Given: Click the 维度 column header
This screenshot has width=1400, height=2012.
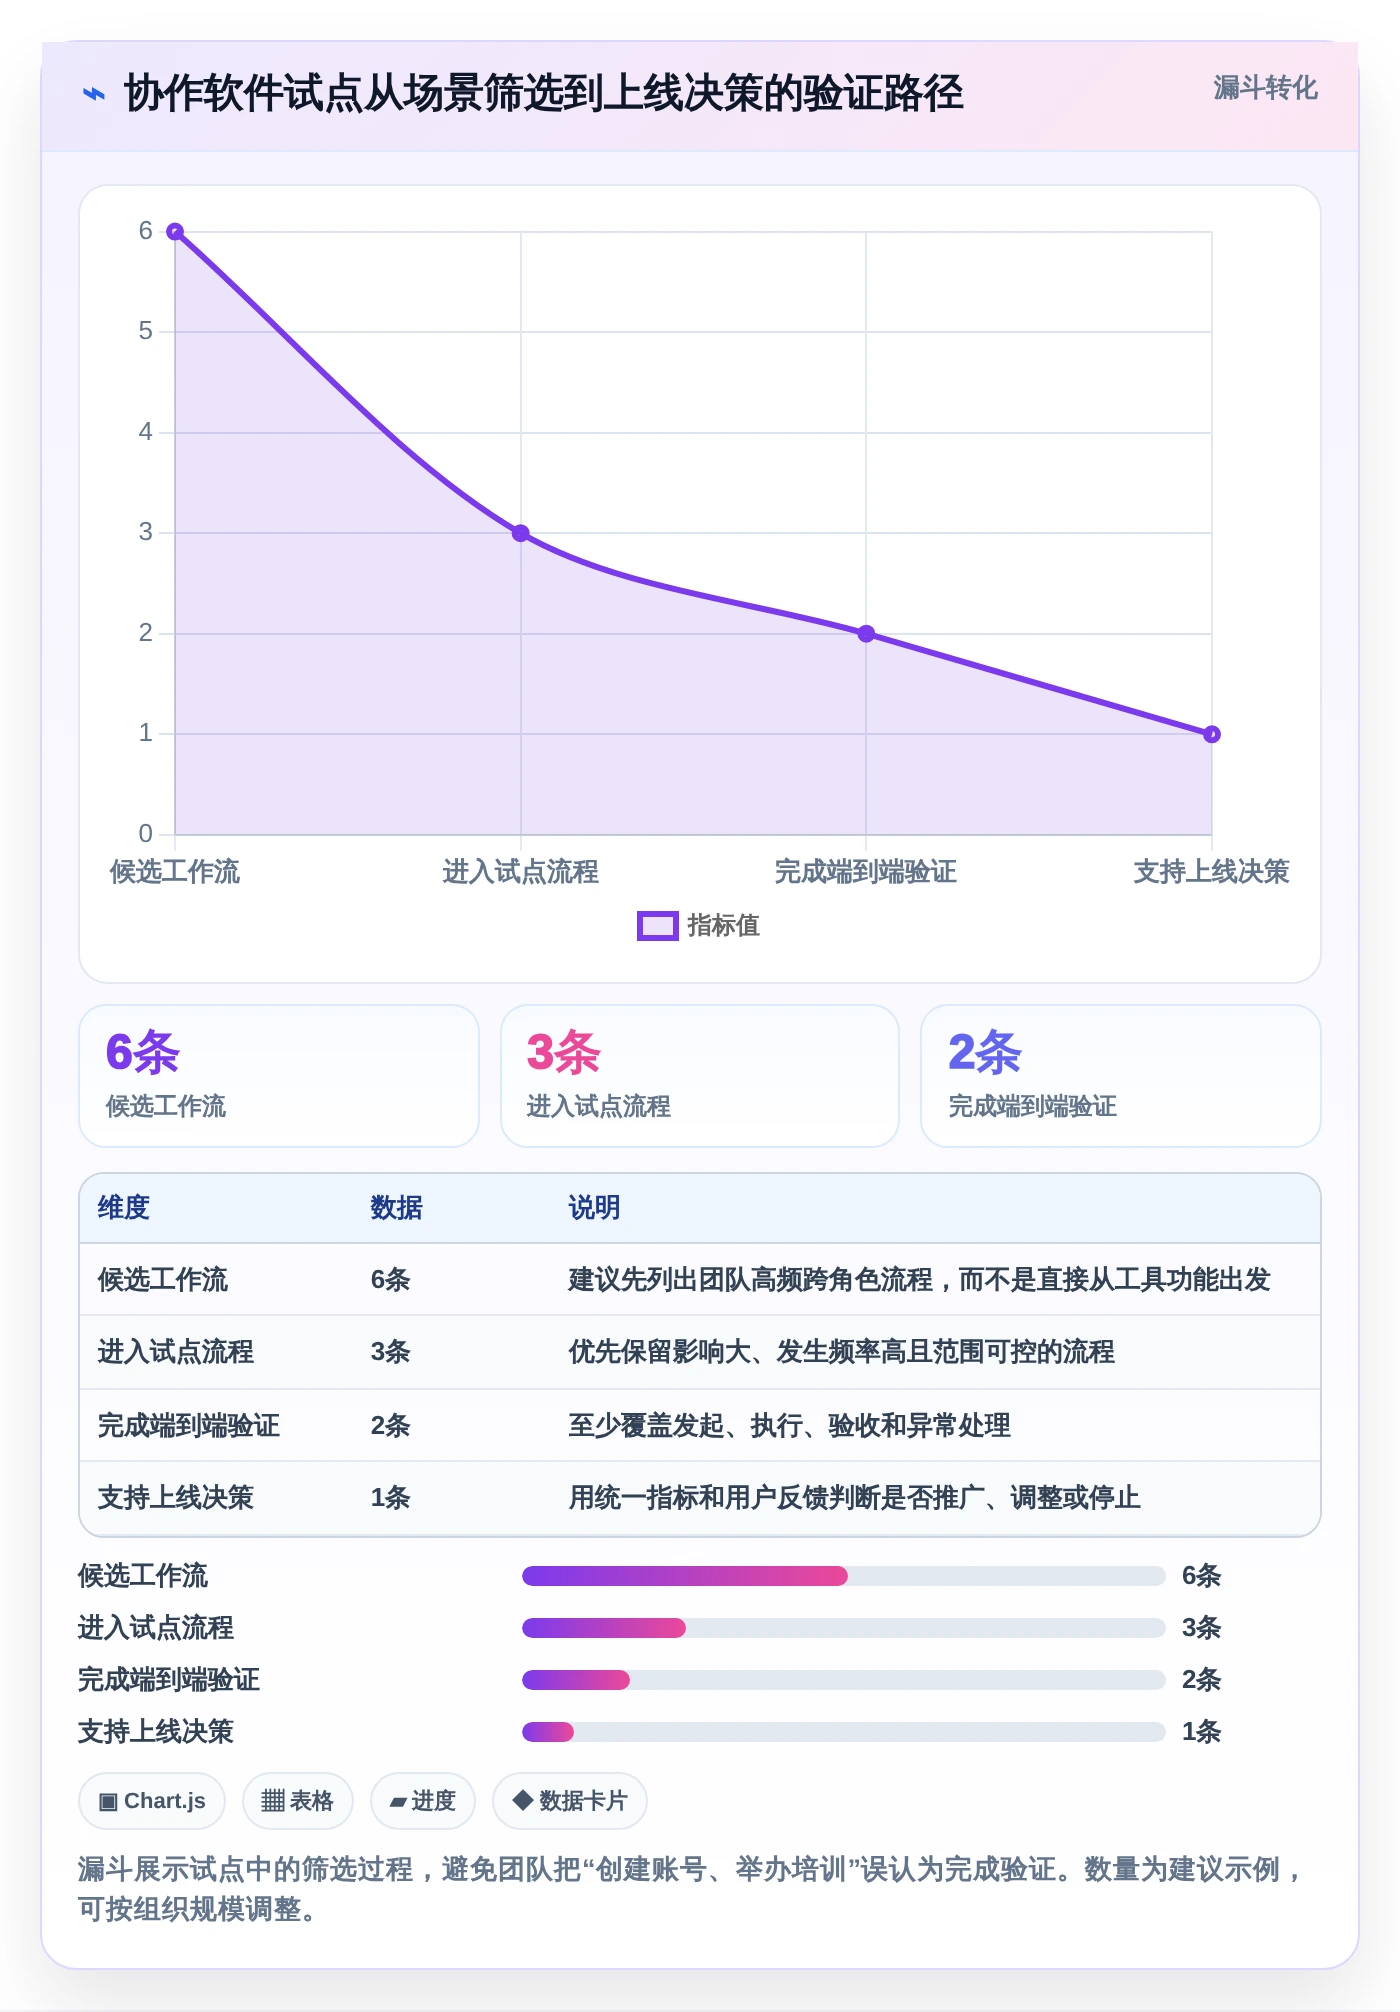Looking at the screenshot, I should [124, 1208].
